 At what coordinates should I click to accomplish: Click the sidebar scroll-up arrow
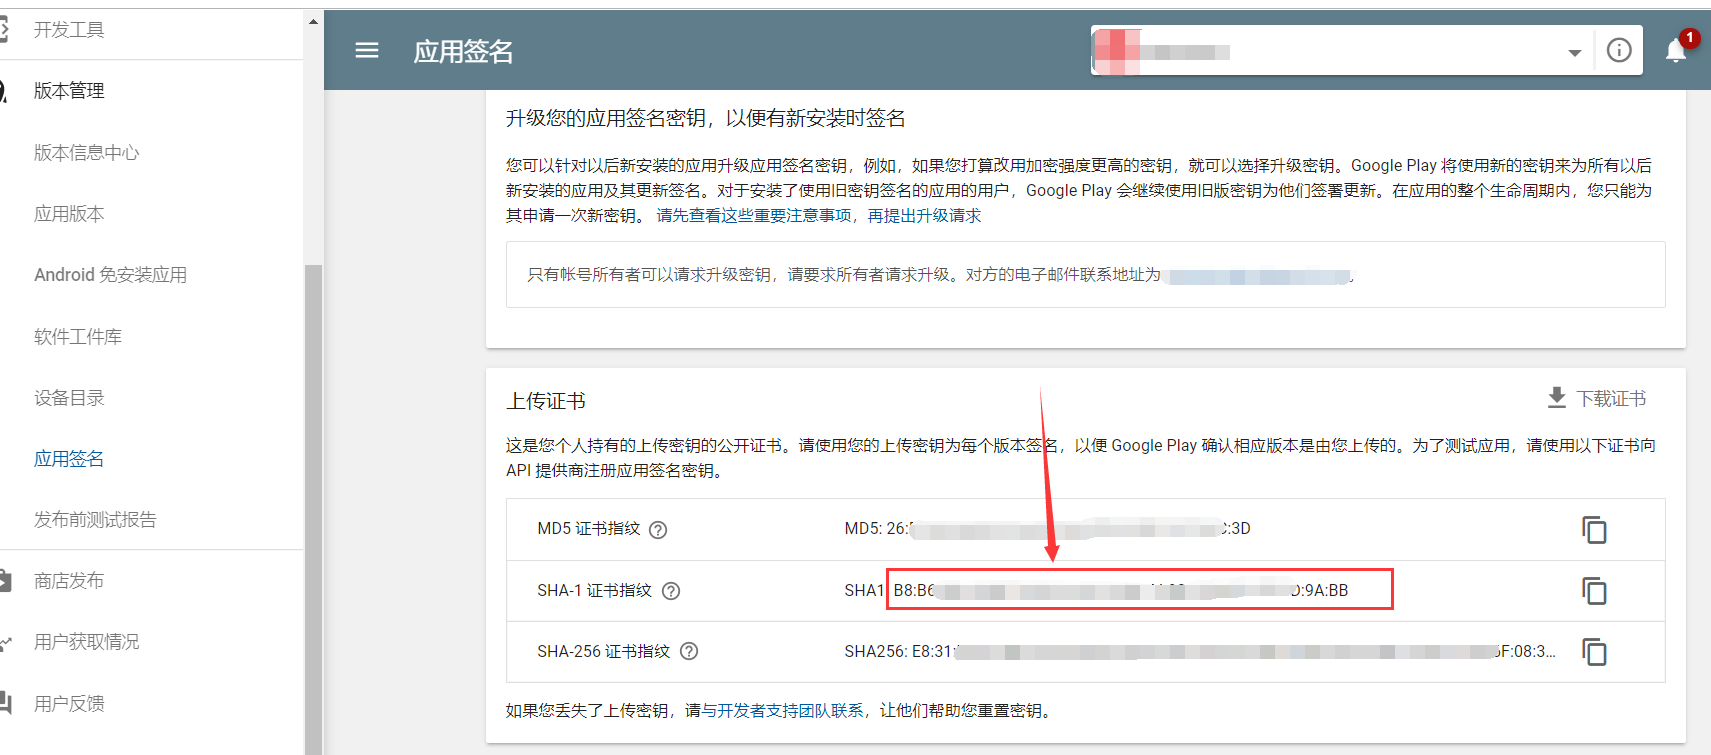[313, 21]
